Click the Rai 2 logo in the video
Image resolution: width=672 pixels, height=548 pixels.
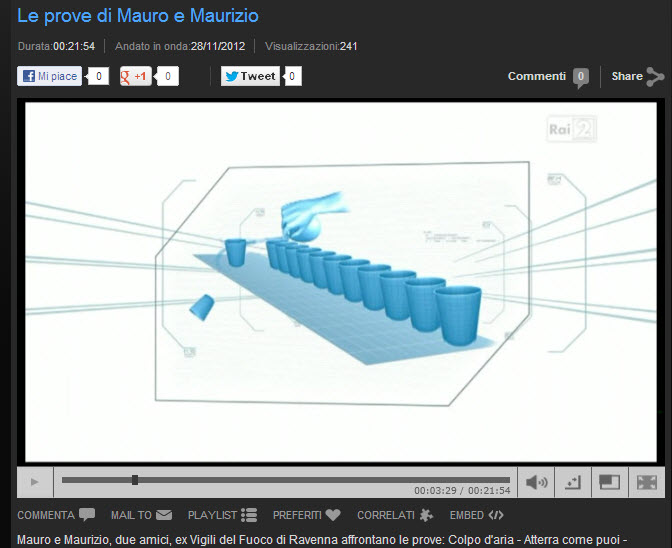(571, 127)
